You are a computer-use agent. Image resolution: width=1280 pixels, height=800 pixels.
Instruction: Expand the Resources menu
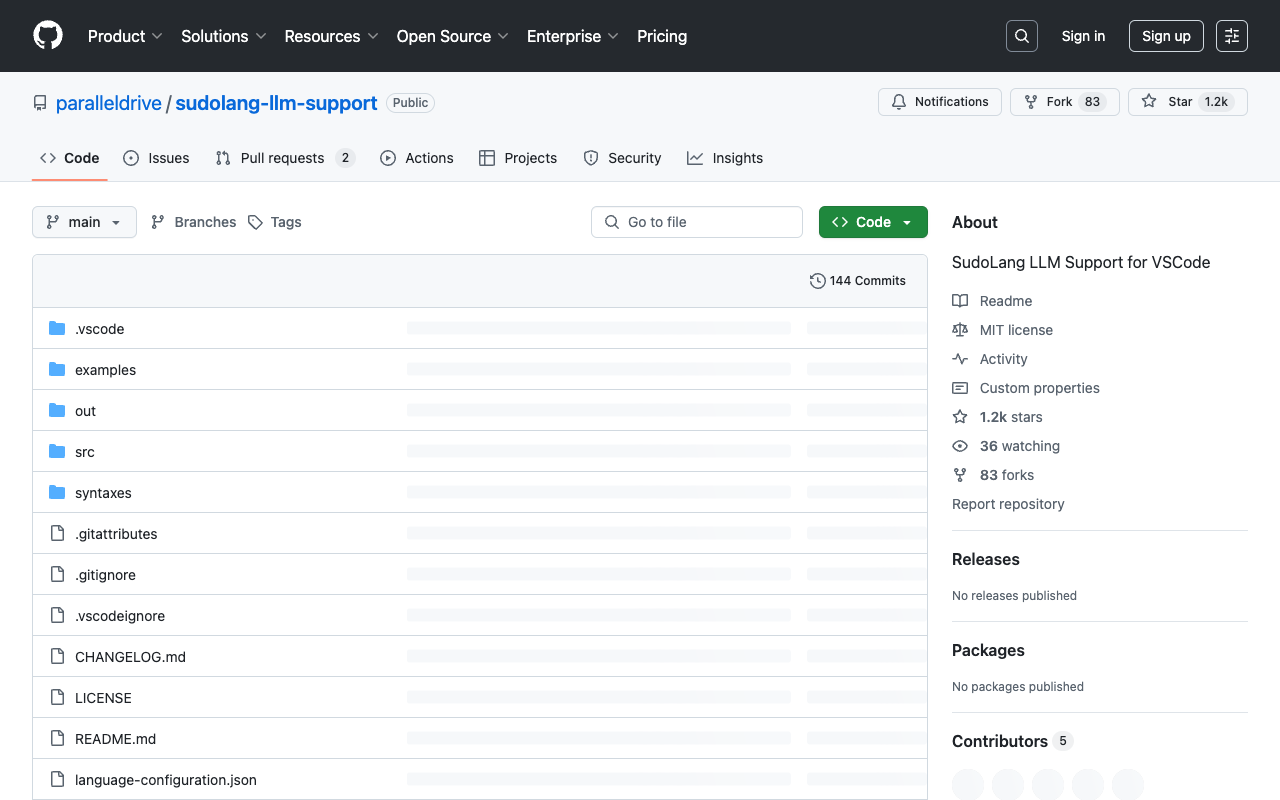click(331, 36)
